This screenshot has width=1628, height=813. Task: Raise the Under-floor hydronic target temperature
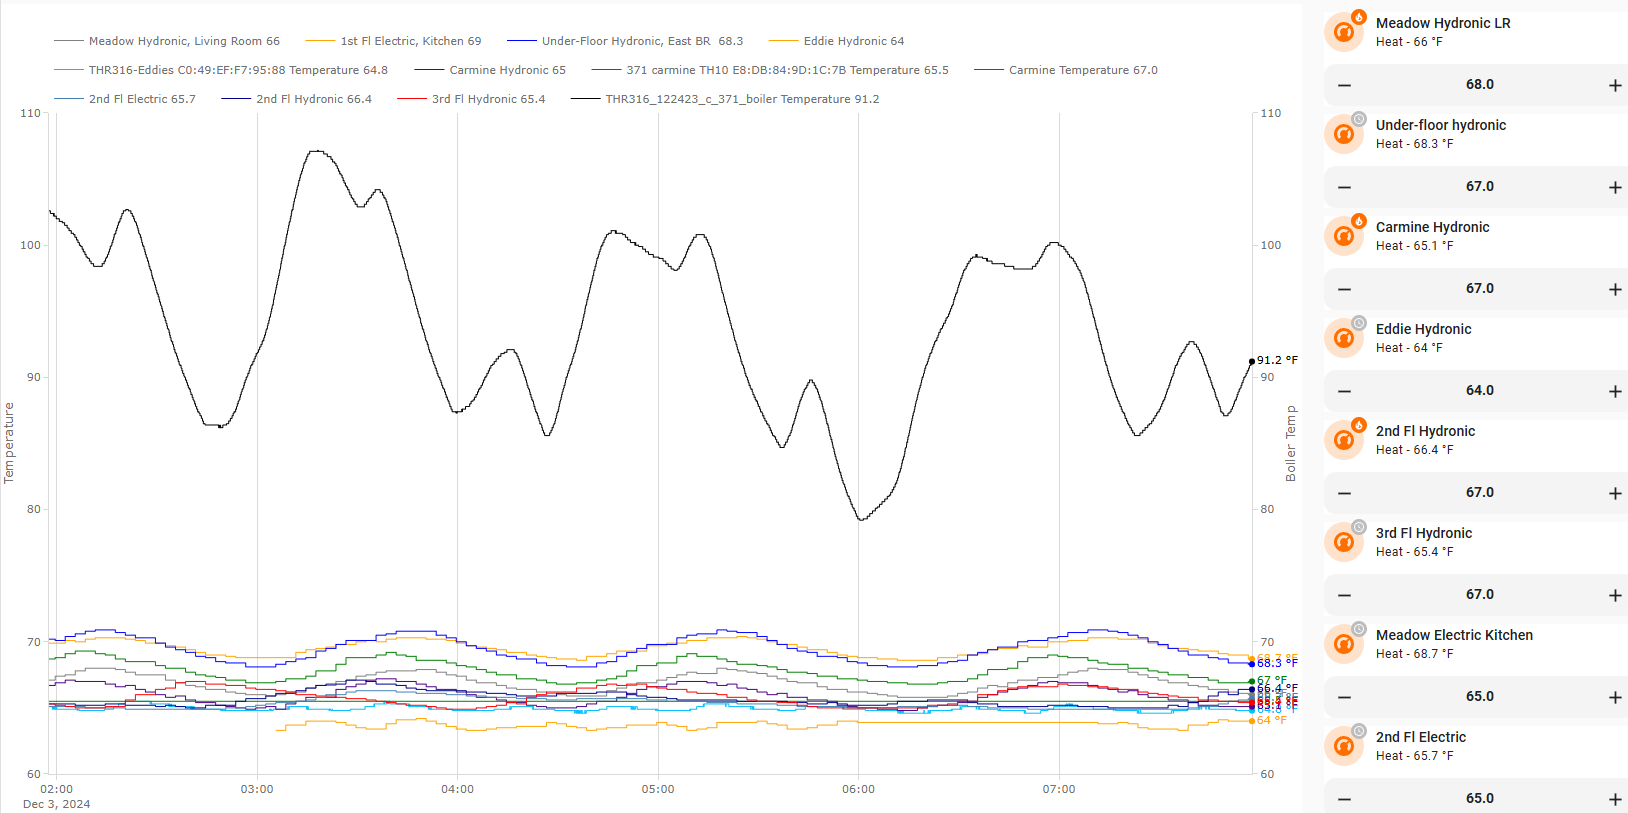(x=1615, y=187)
